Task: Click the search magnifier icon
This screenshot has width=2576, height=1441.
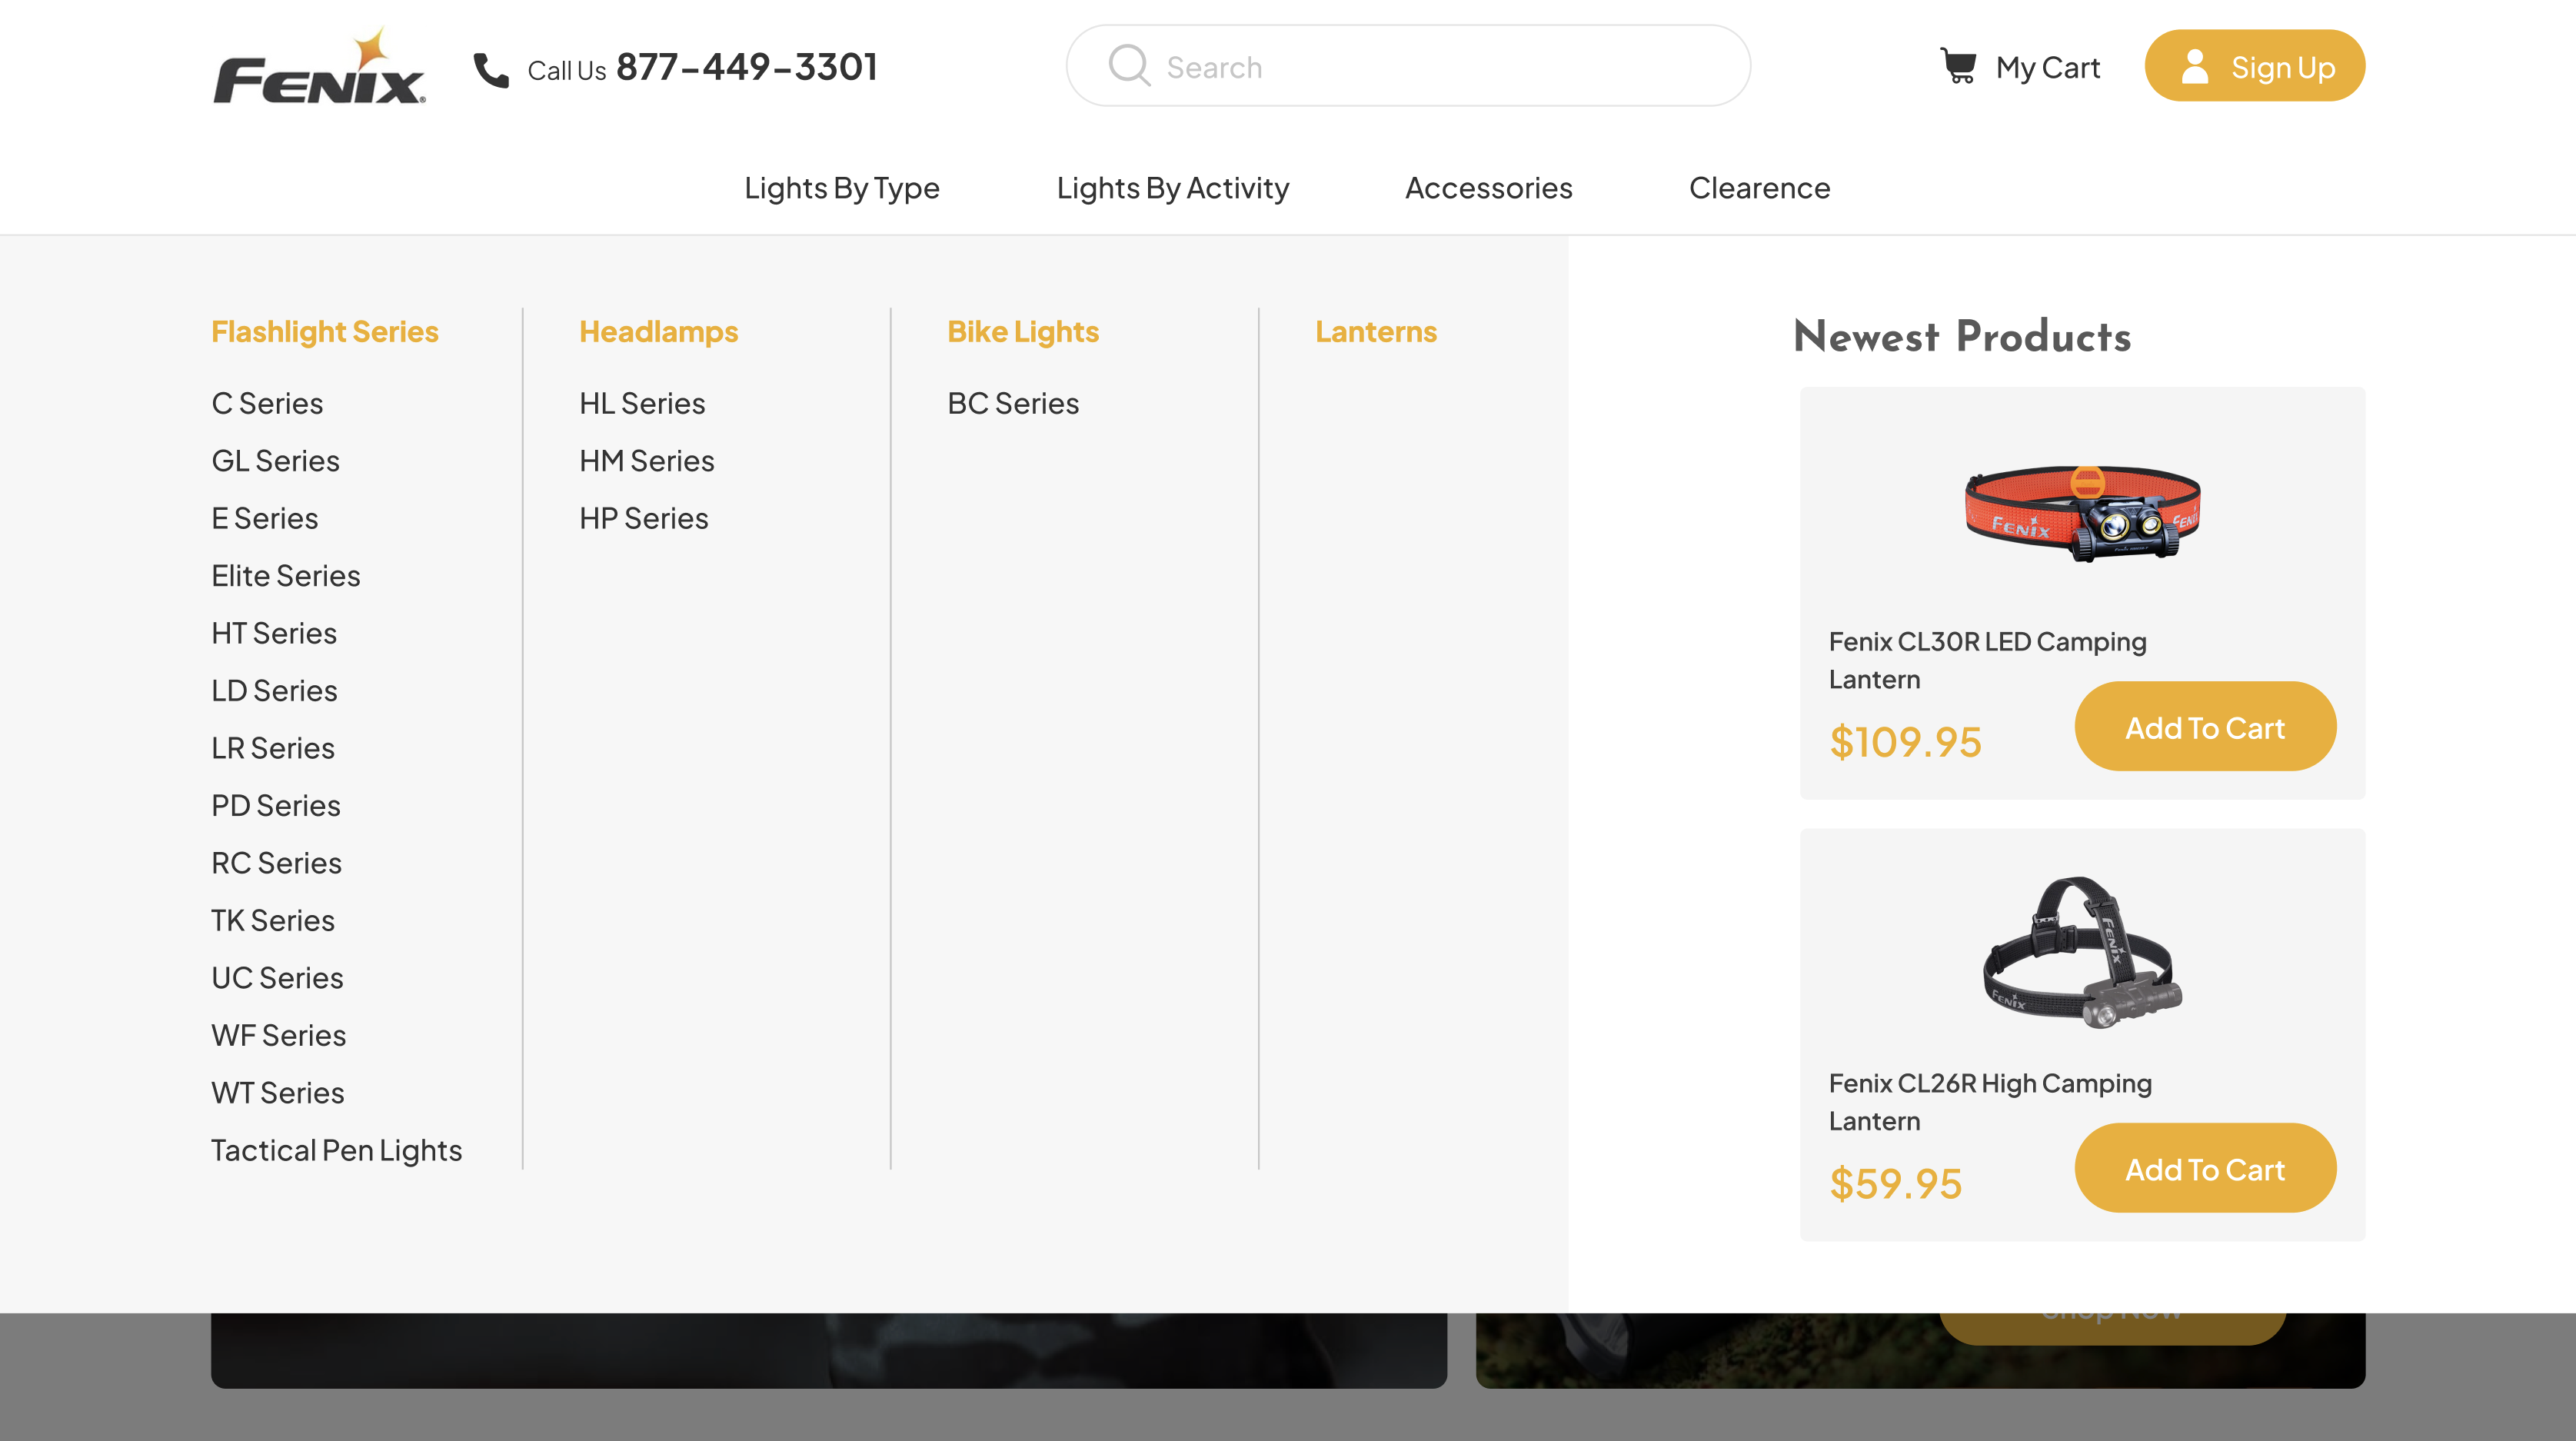Action: pos(1129,66)
